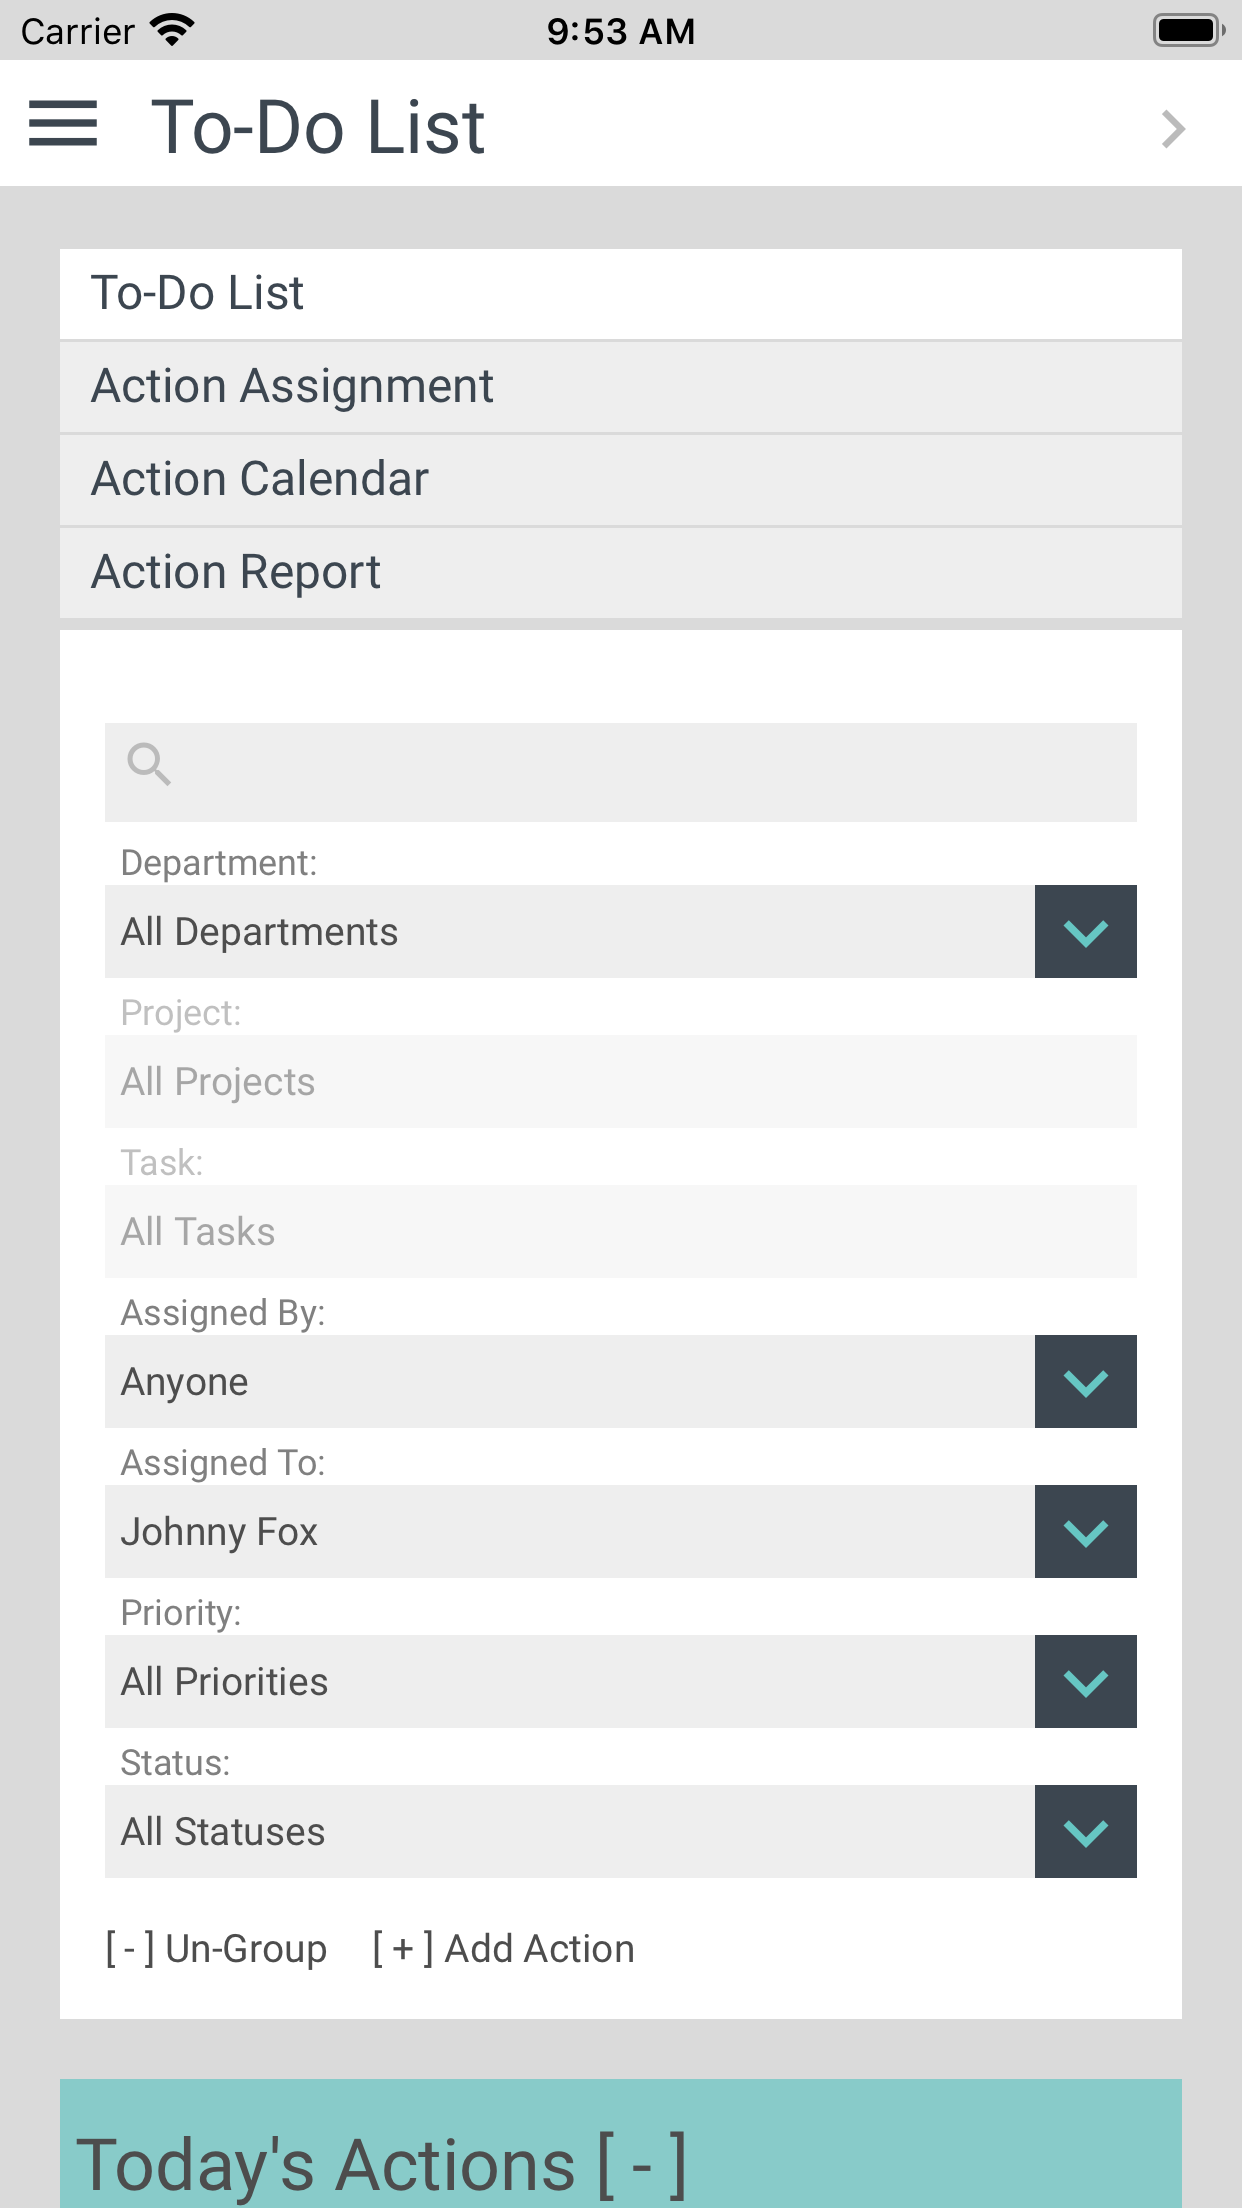The width and height of the screenshot is (1242, 2208).
Task: Expand the Assigned By dropdown arrow
Action: (1085, 1382)
